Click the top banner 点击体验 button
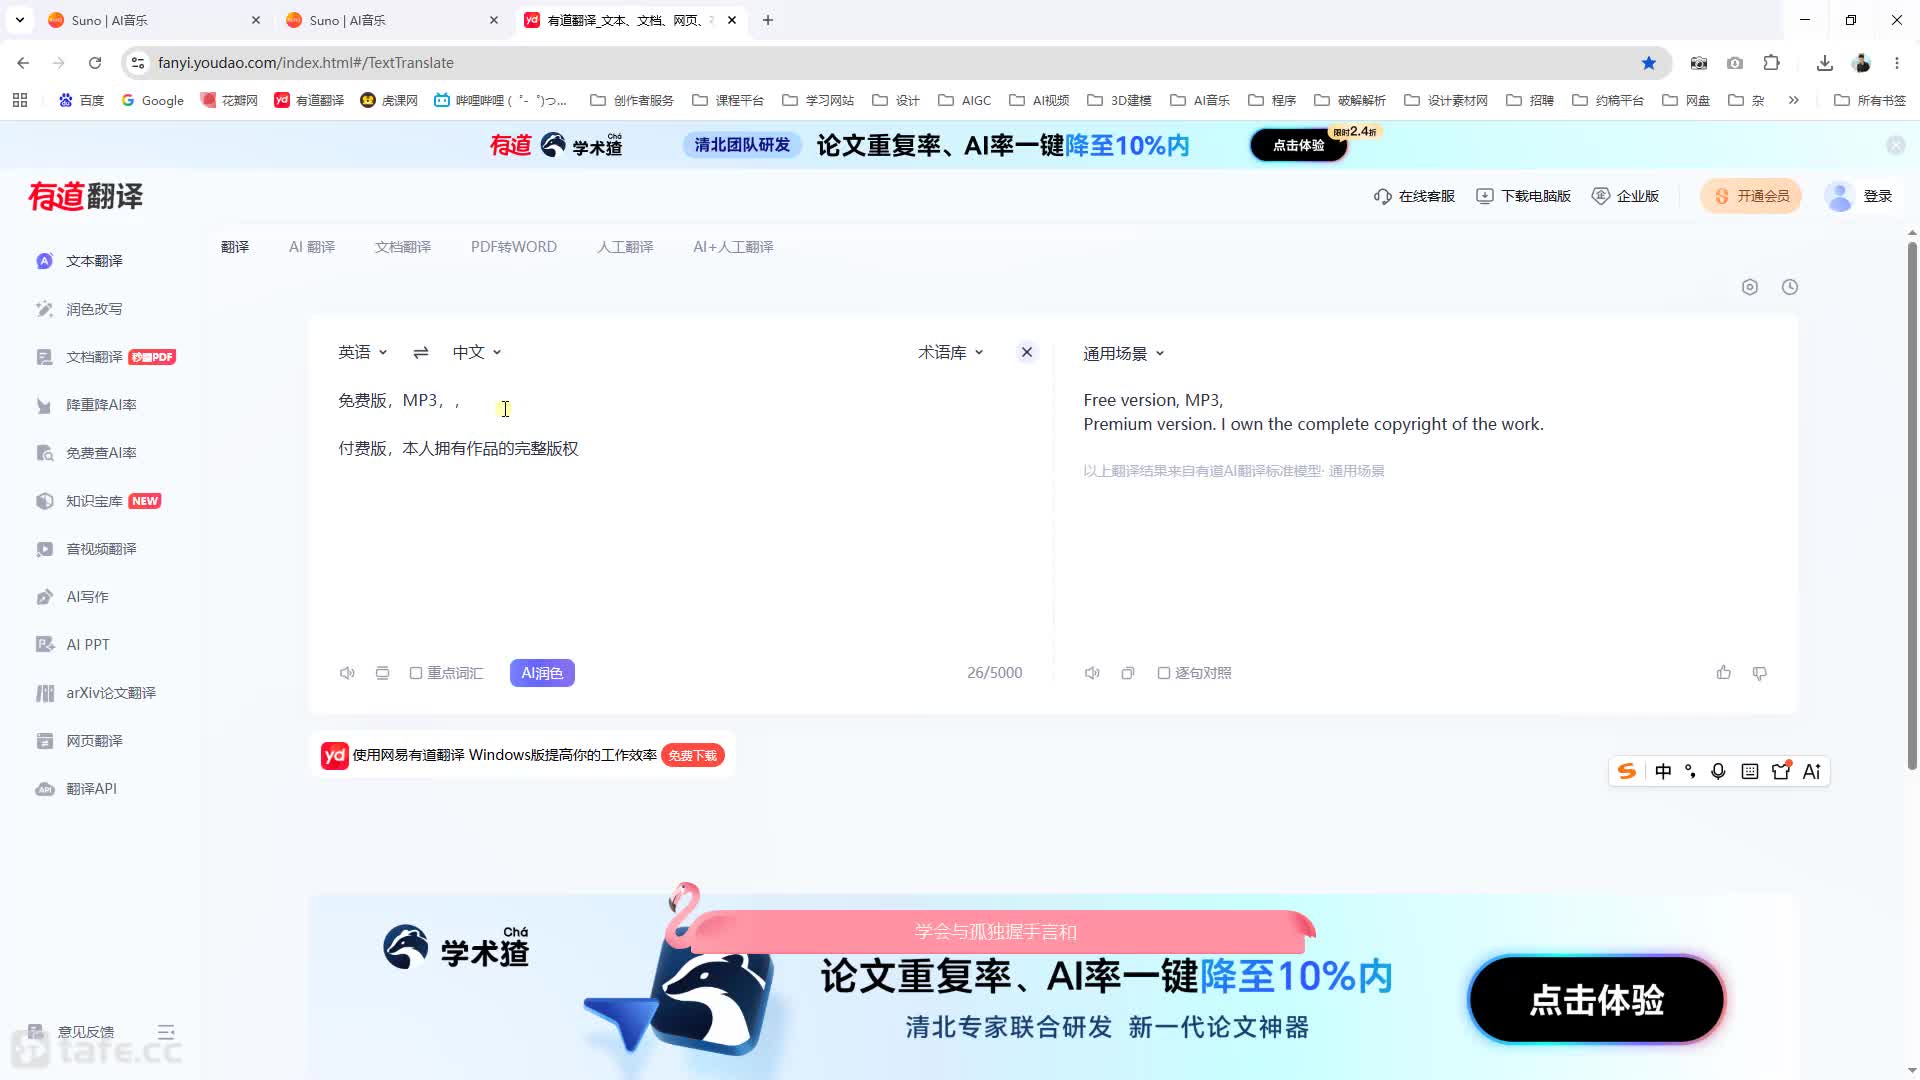The width and height of the screenshot is (1920, 1080). pyautogui.click(x=1298, y=145)
